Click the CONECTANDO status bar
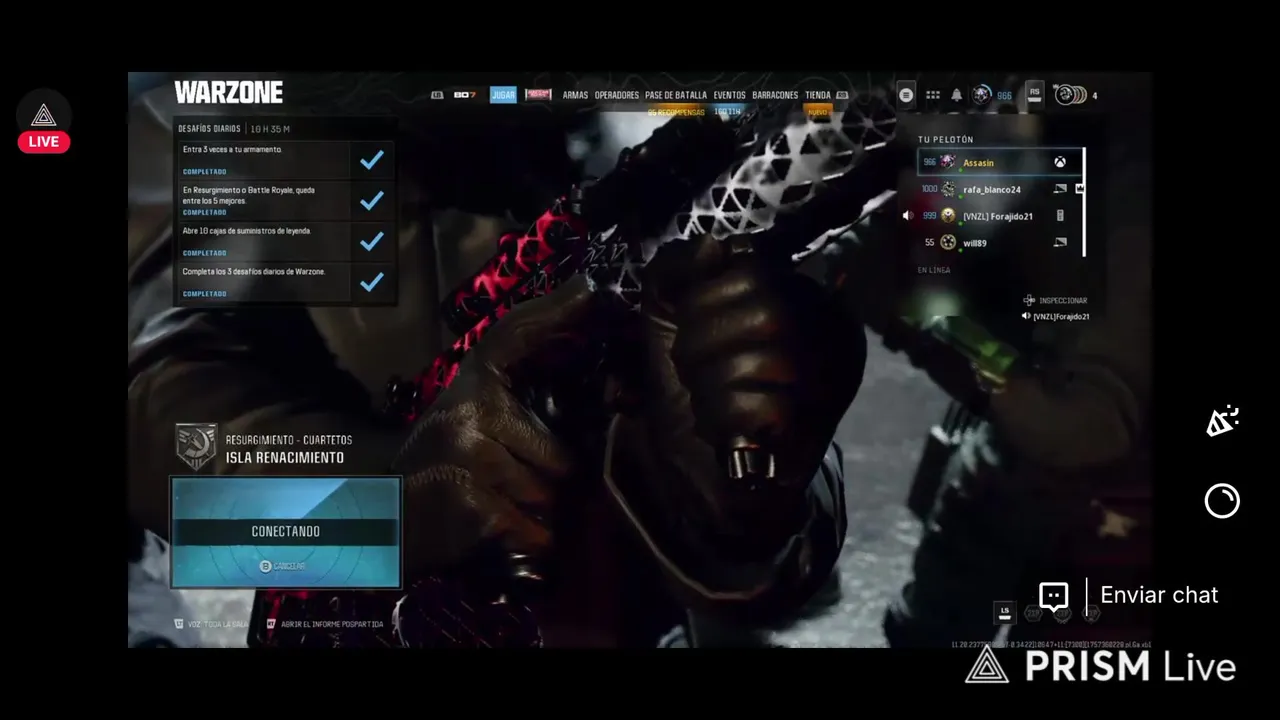 [286, 532]
